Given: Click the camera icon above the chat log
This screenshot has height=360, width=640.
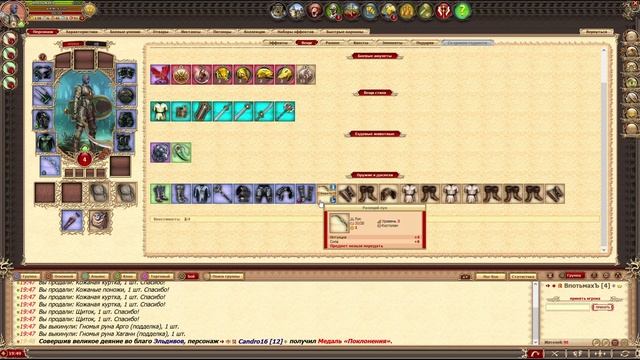Looking at the screenshot, I should [x=465, y=276].
